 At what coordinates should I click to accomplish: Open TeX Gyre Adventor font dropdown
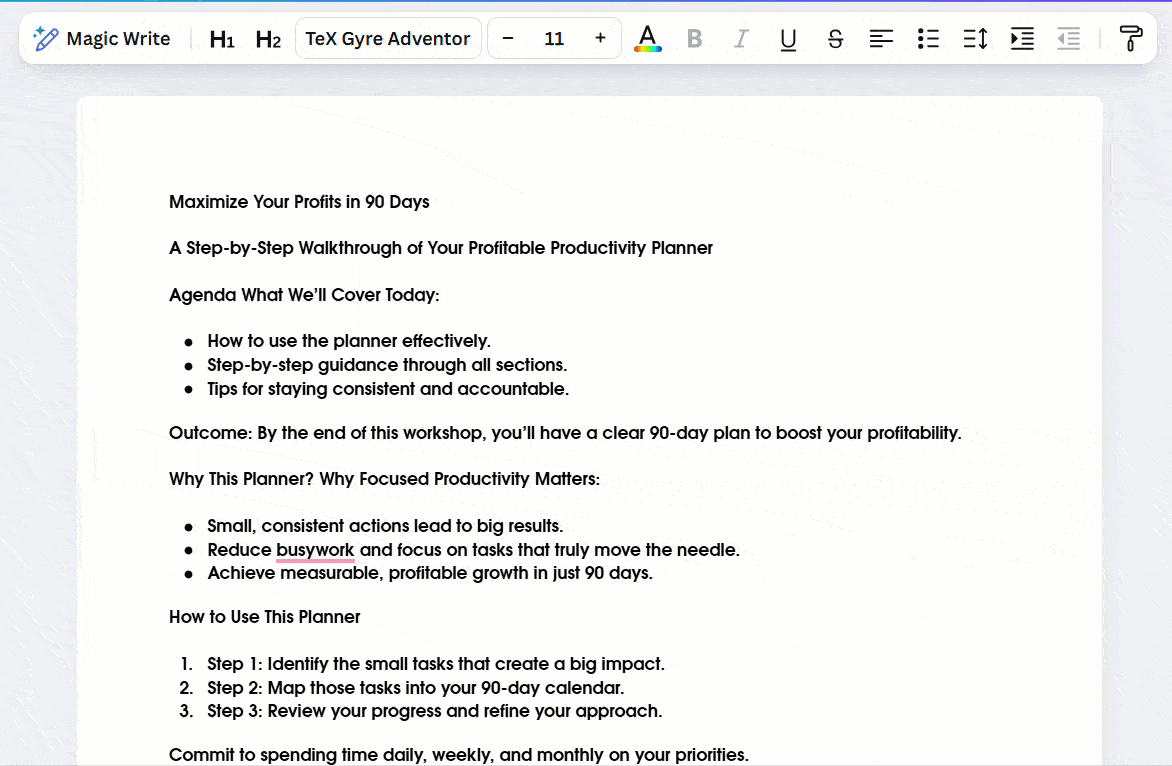pos(388,38)
